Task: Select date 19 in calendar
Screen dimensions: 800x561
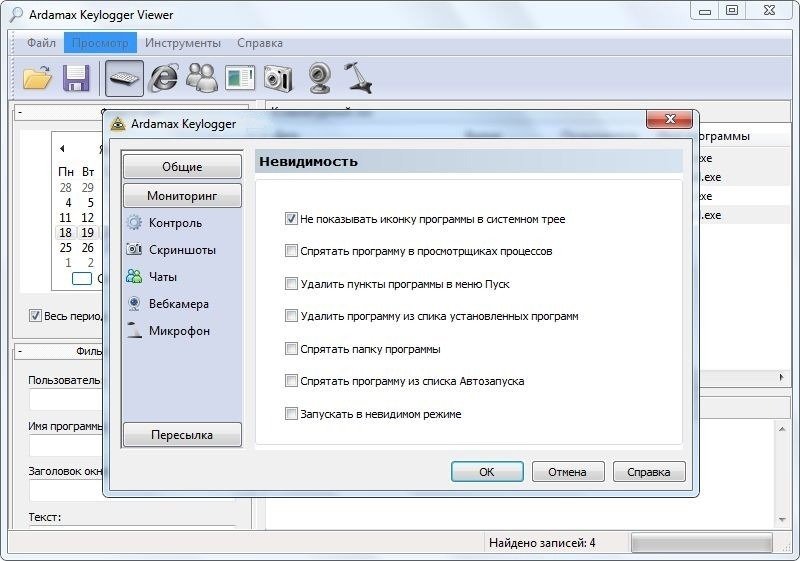Action: coord(87,233)
